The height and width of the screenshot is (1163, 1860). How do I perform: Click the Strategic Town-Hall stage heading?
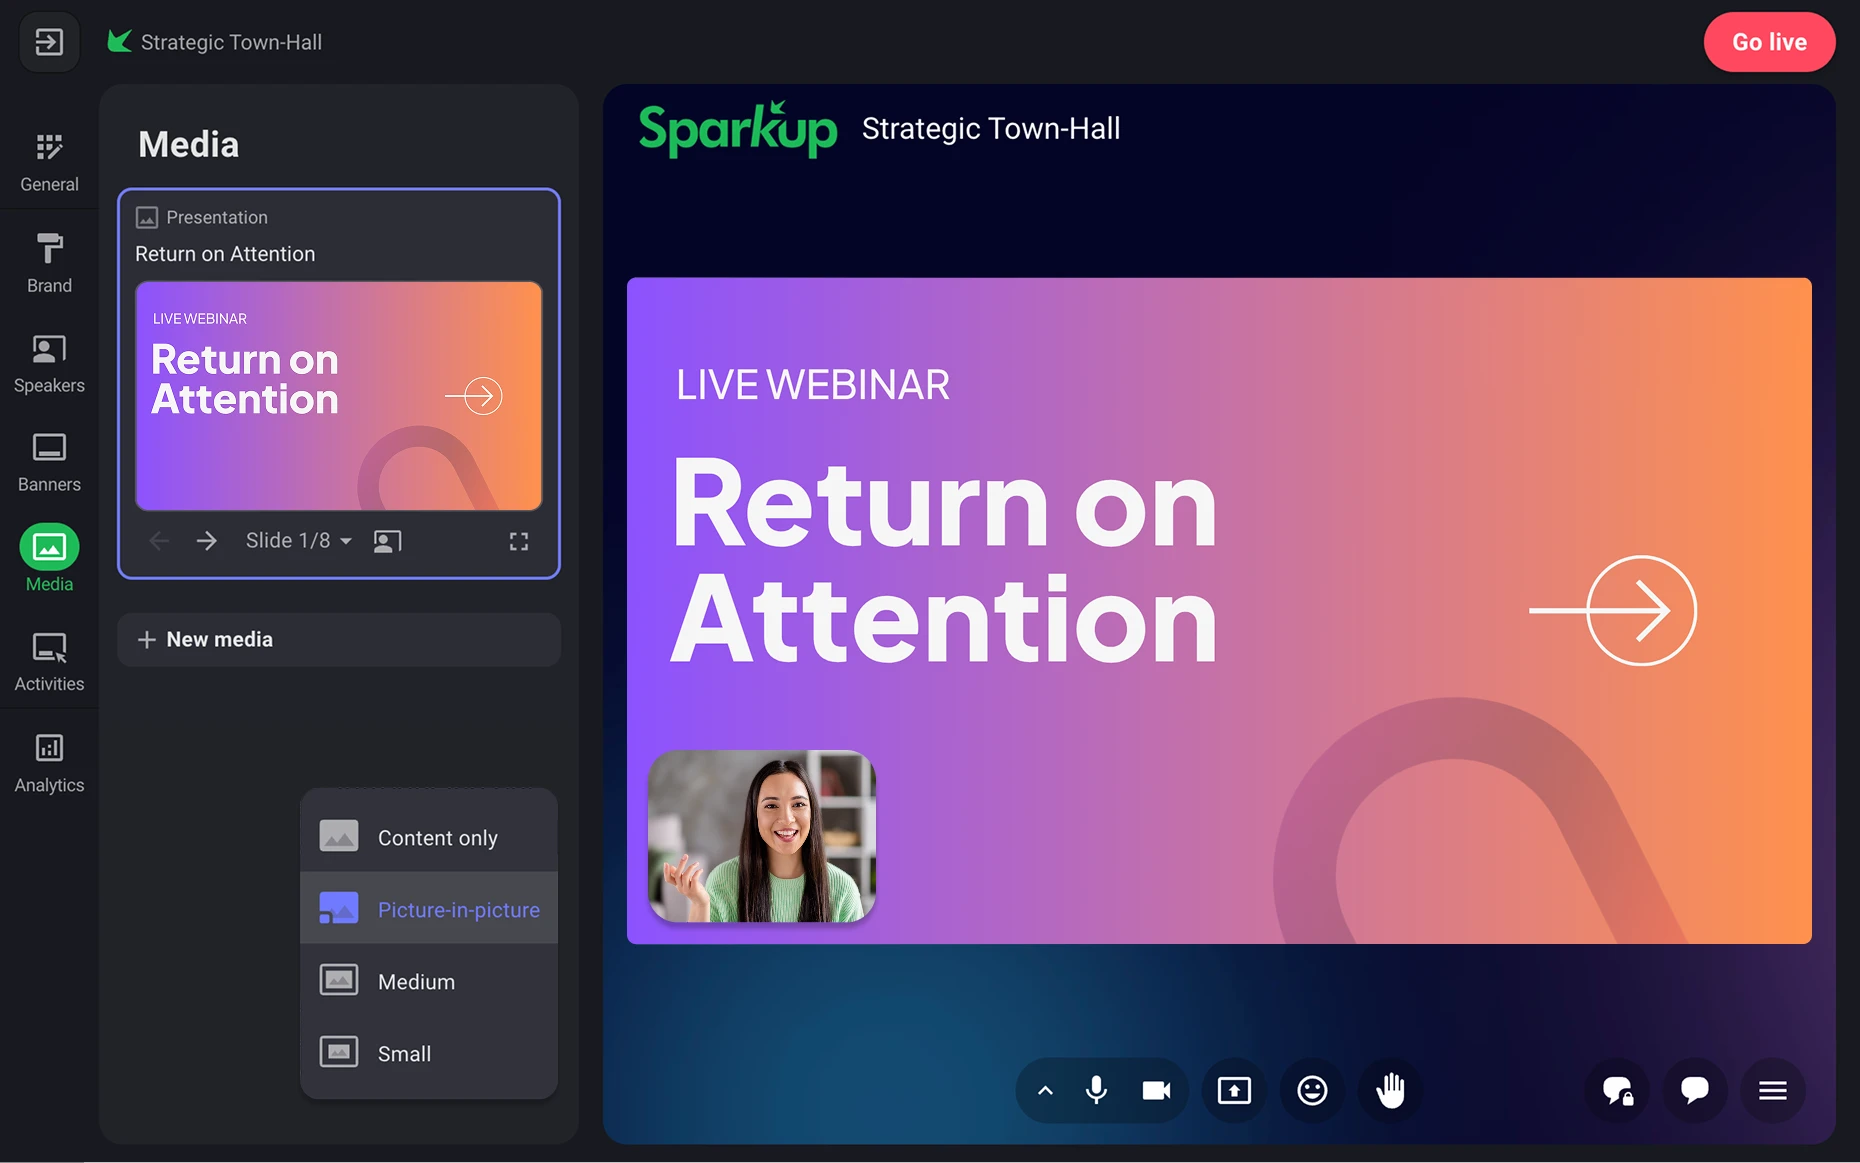pos(991,129)
